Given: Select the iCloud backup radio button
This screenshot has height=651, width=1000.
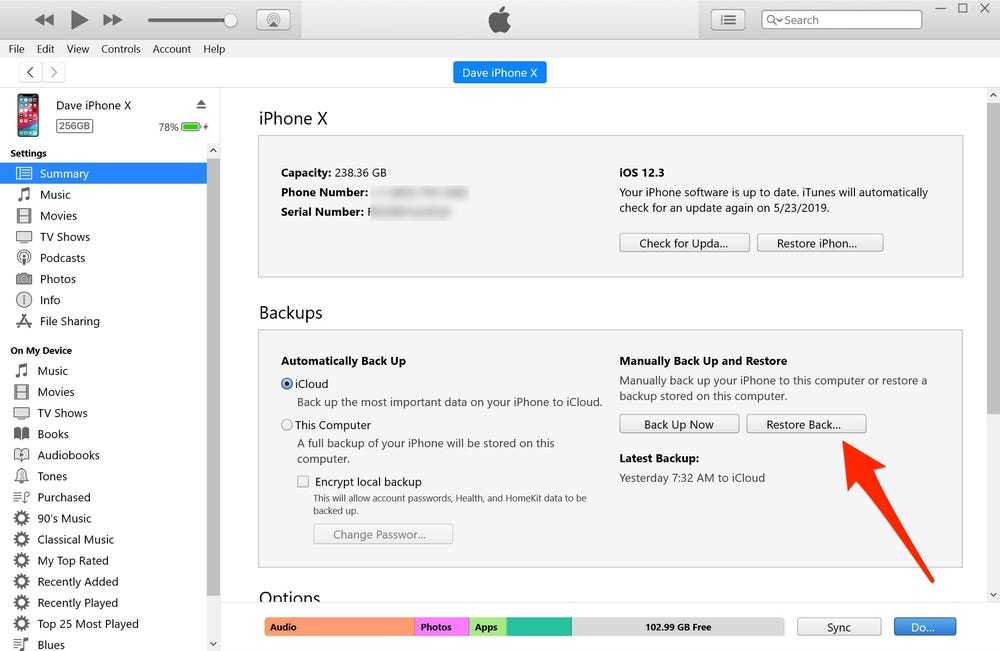Looking at the screenshot, I should (288, 384).
